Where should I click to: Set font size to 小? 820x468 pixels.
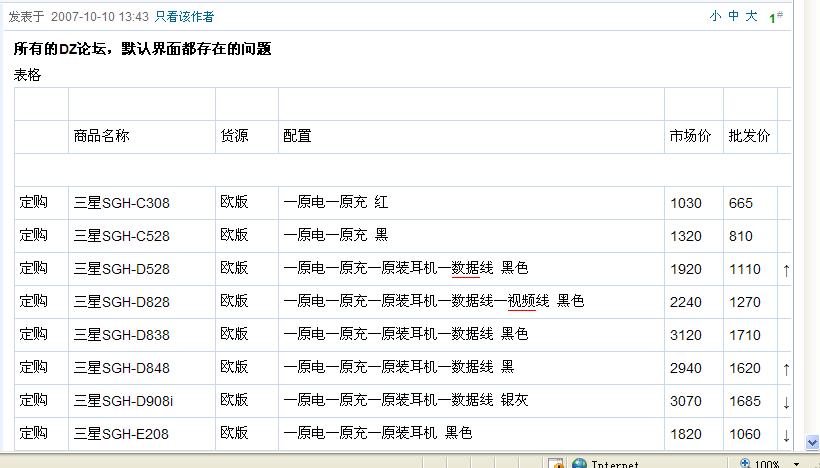coord(715,16)
